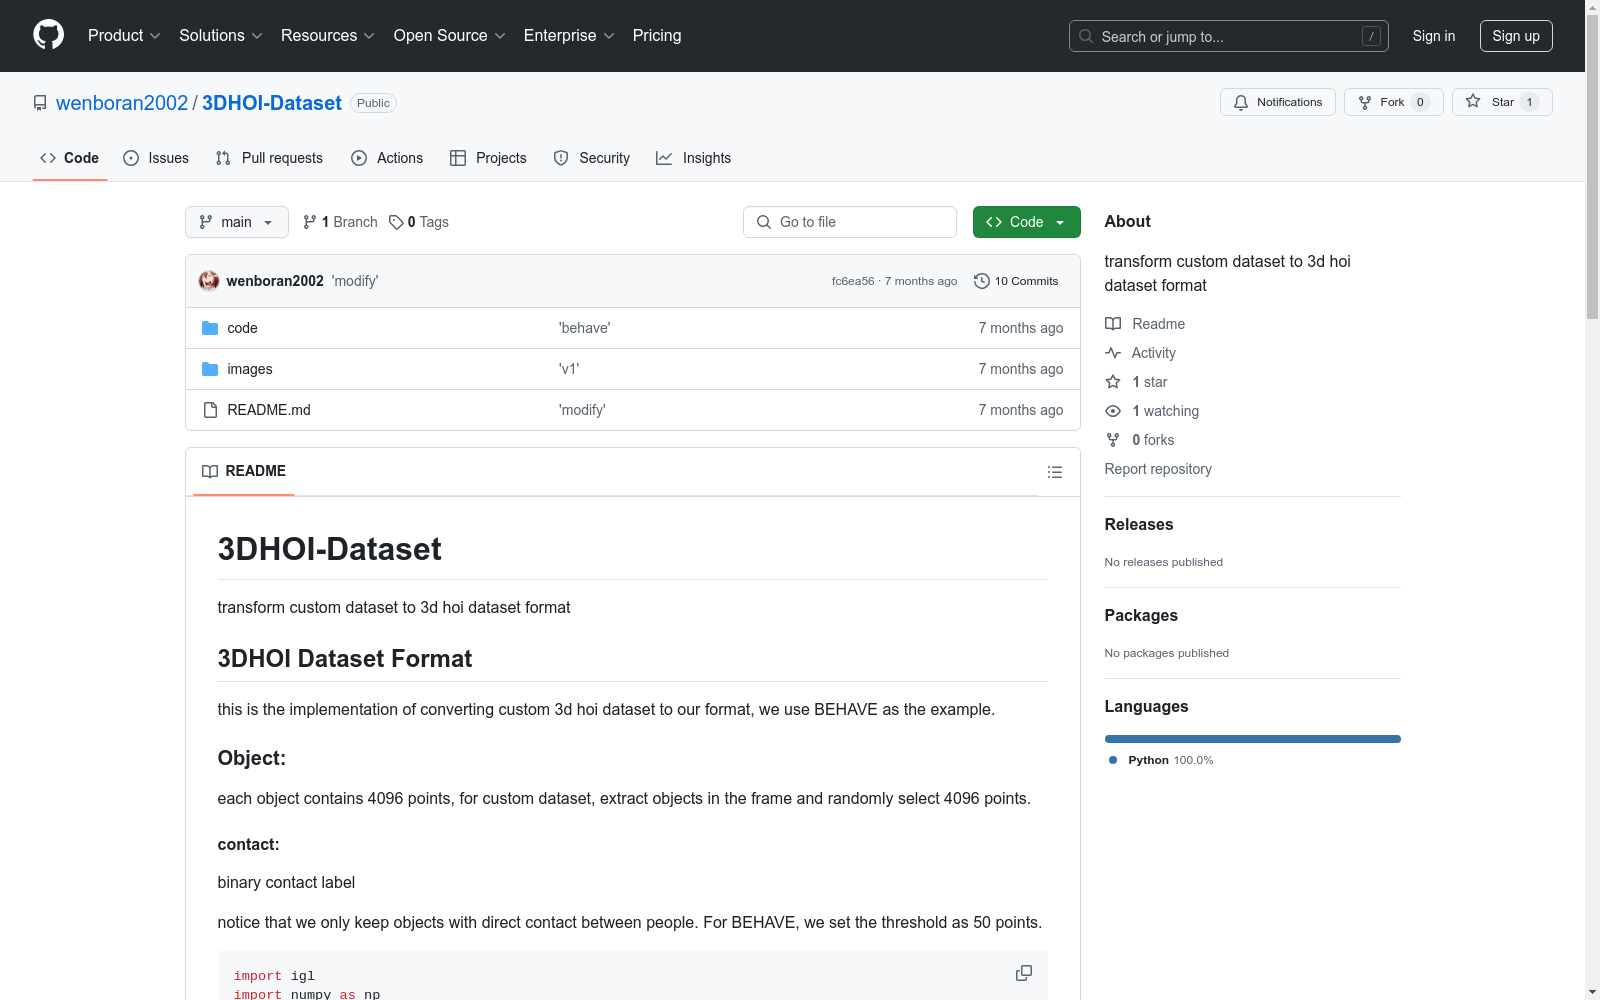View the 10 Commits history
Screen dimensions: 1600x1000
click(x=1016, y=281)
